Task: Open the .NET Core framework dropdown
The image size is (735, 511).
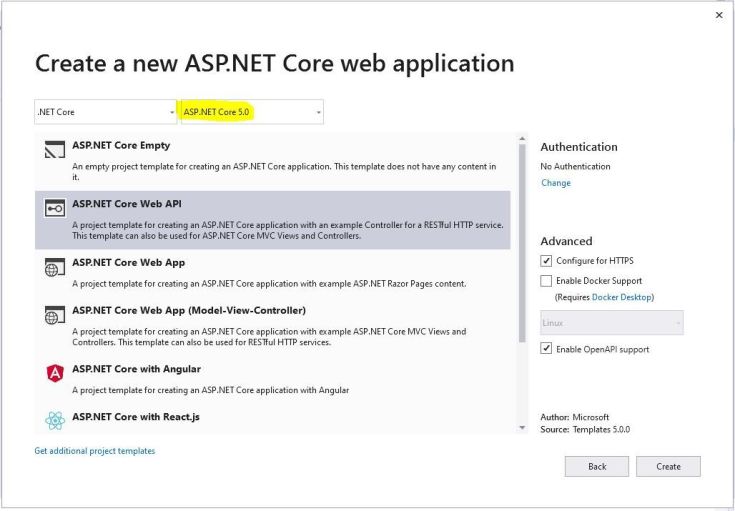Action: [x=105, y=112]
